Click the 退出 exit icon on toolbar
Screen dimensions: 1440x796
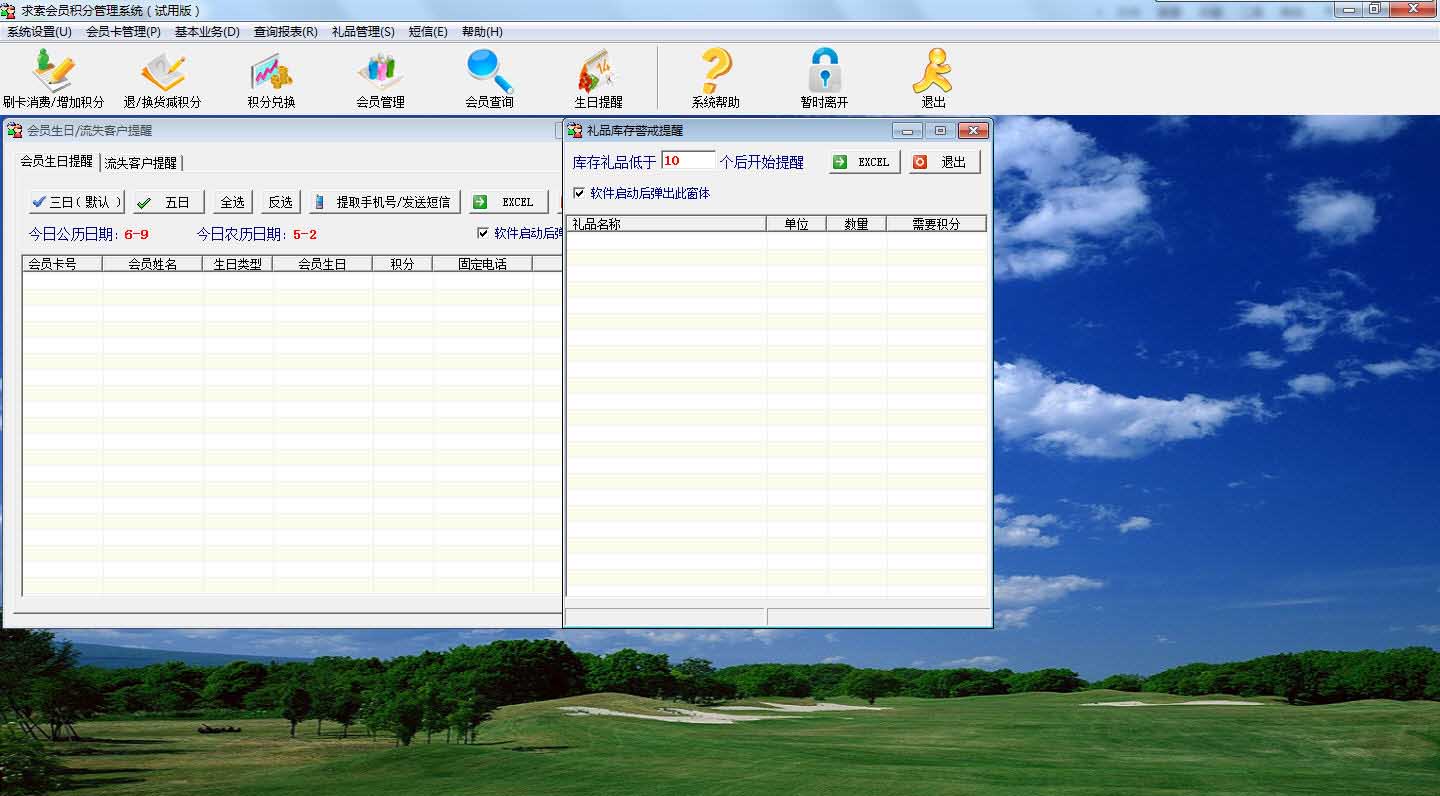pos(933,78)
